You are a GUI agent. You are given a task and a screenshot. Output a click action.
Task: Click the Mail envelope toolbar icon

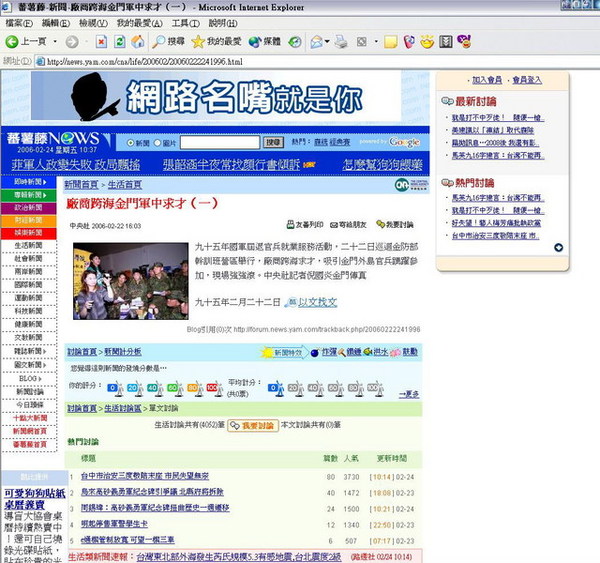(316, 42)
